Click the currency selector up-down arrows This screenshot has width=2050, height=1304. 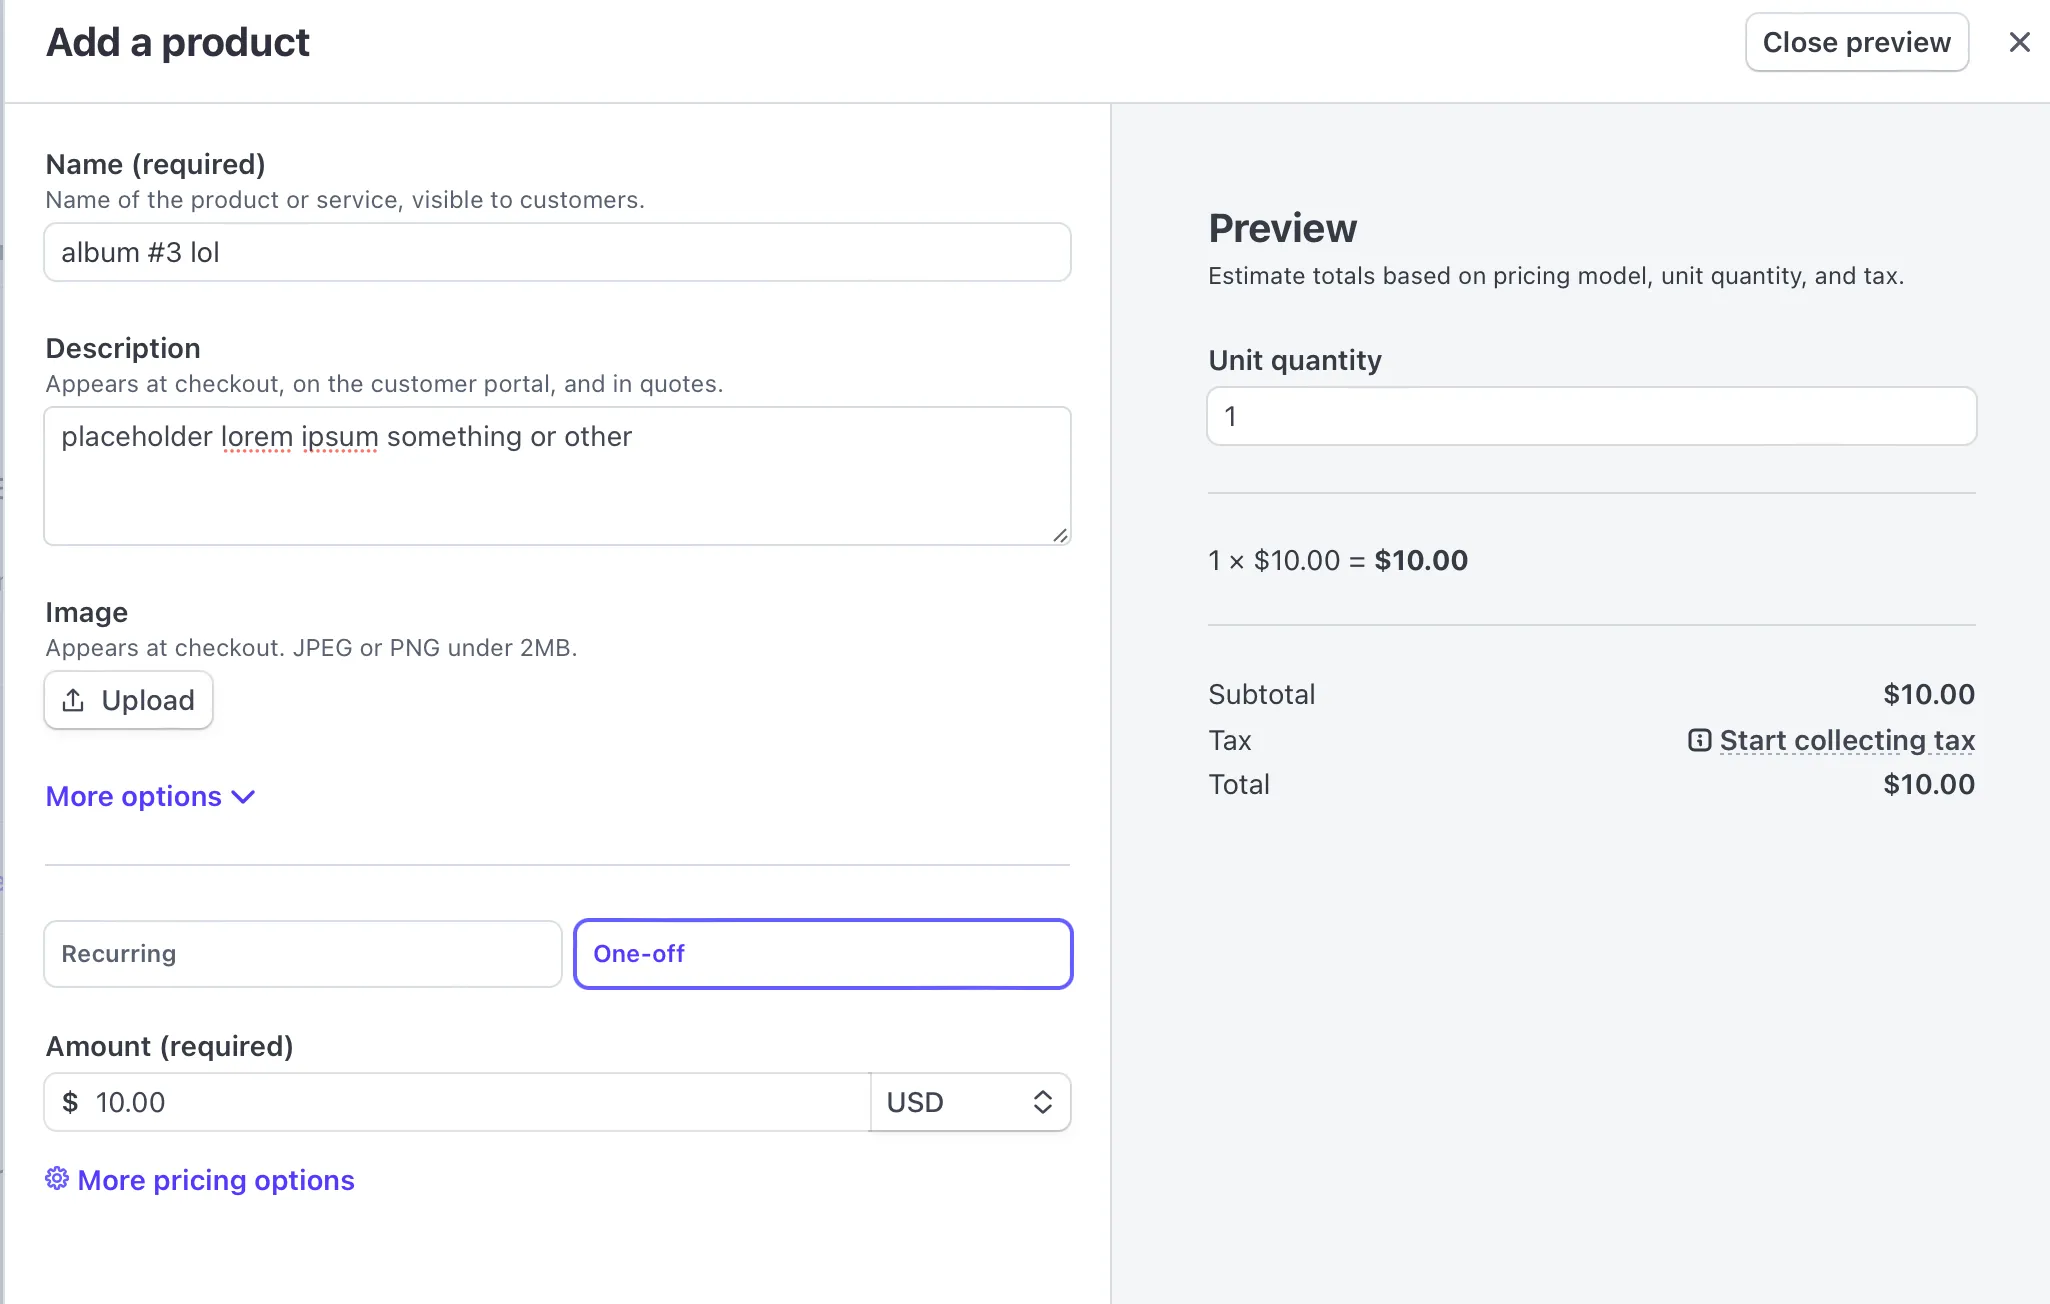click(x=1042, y=1102)
